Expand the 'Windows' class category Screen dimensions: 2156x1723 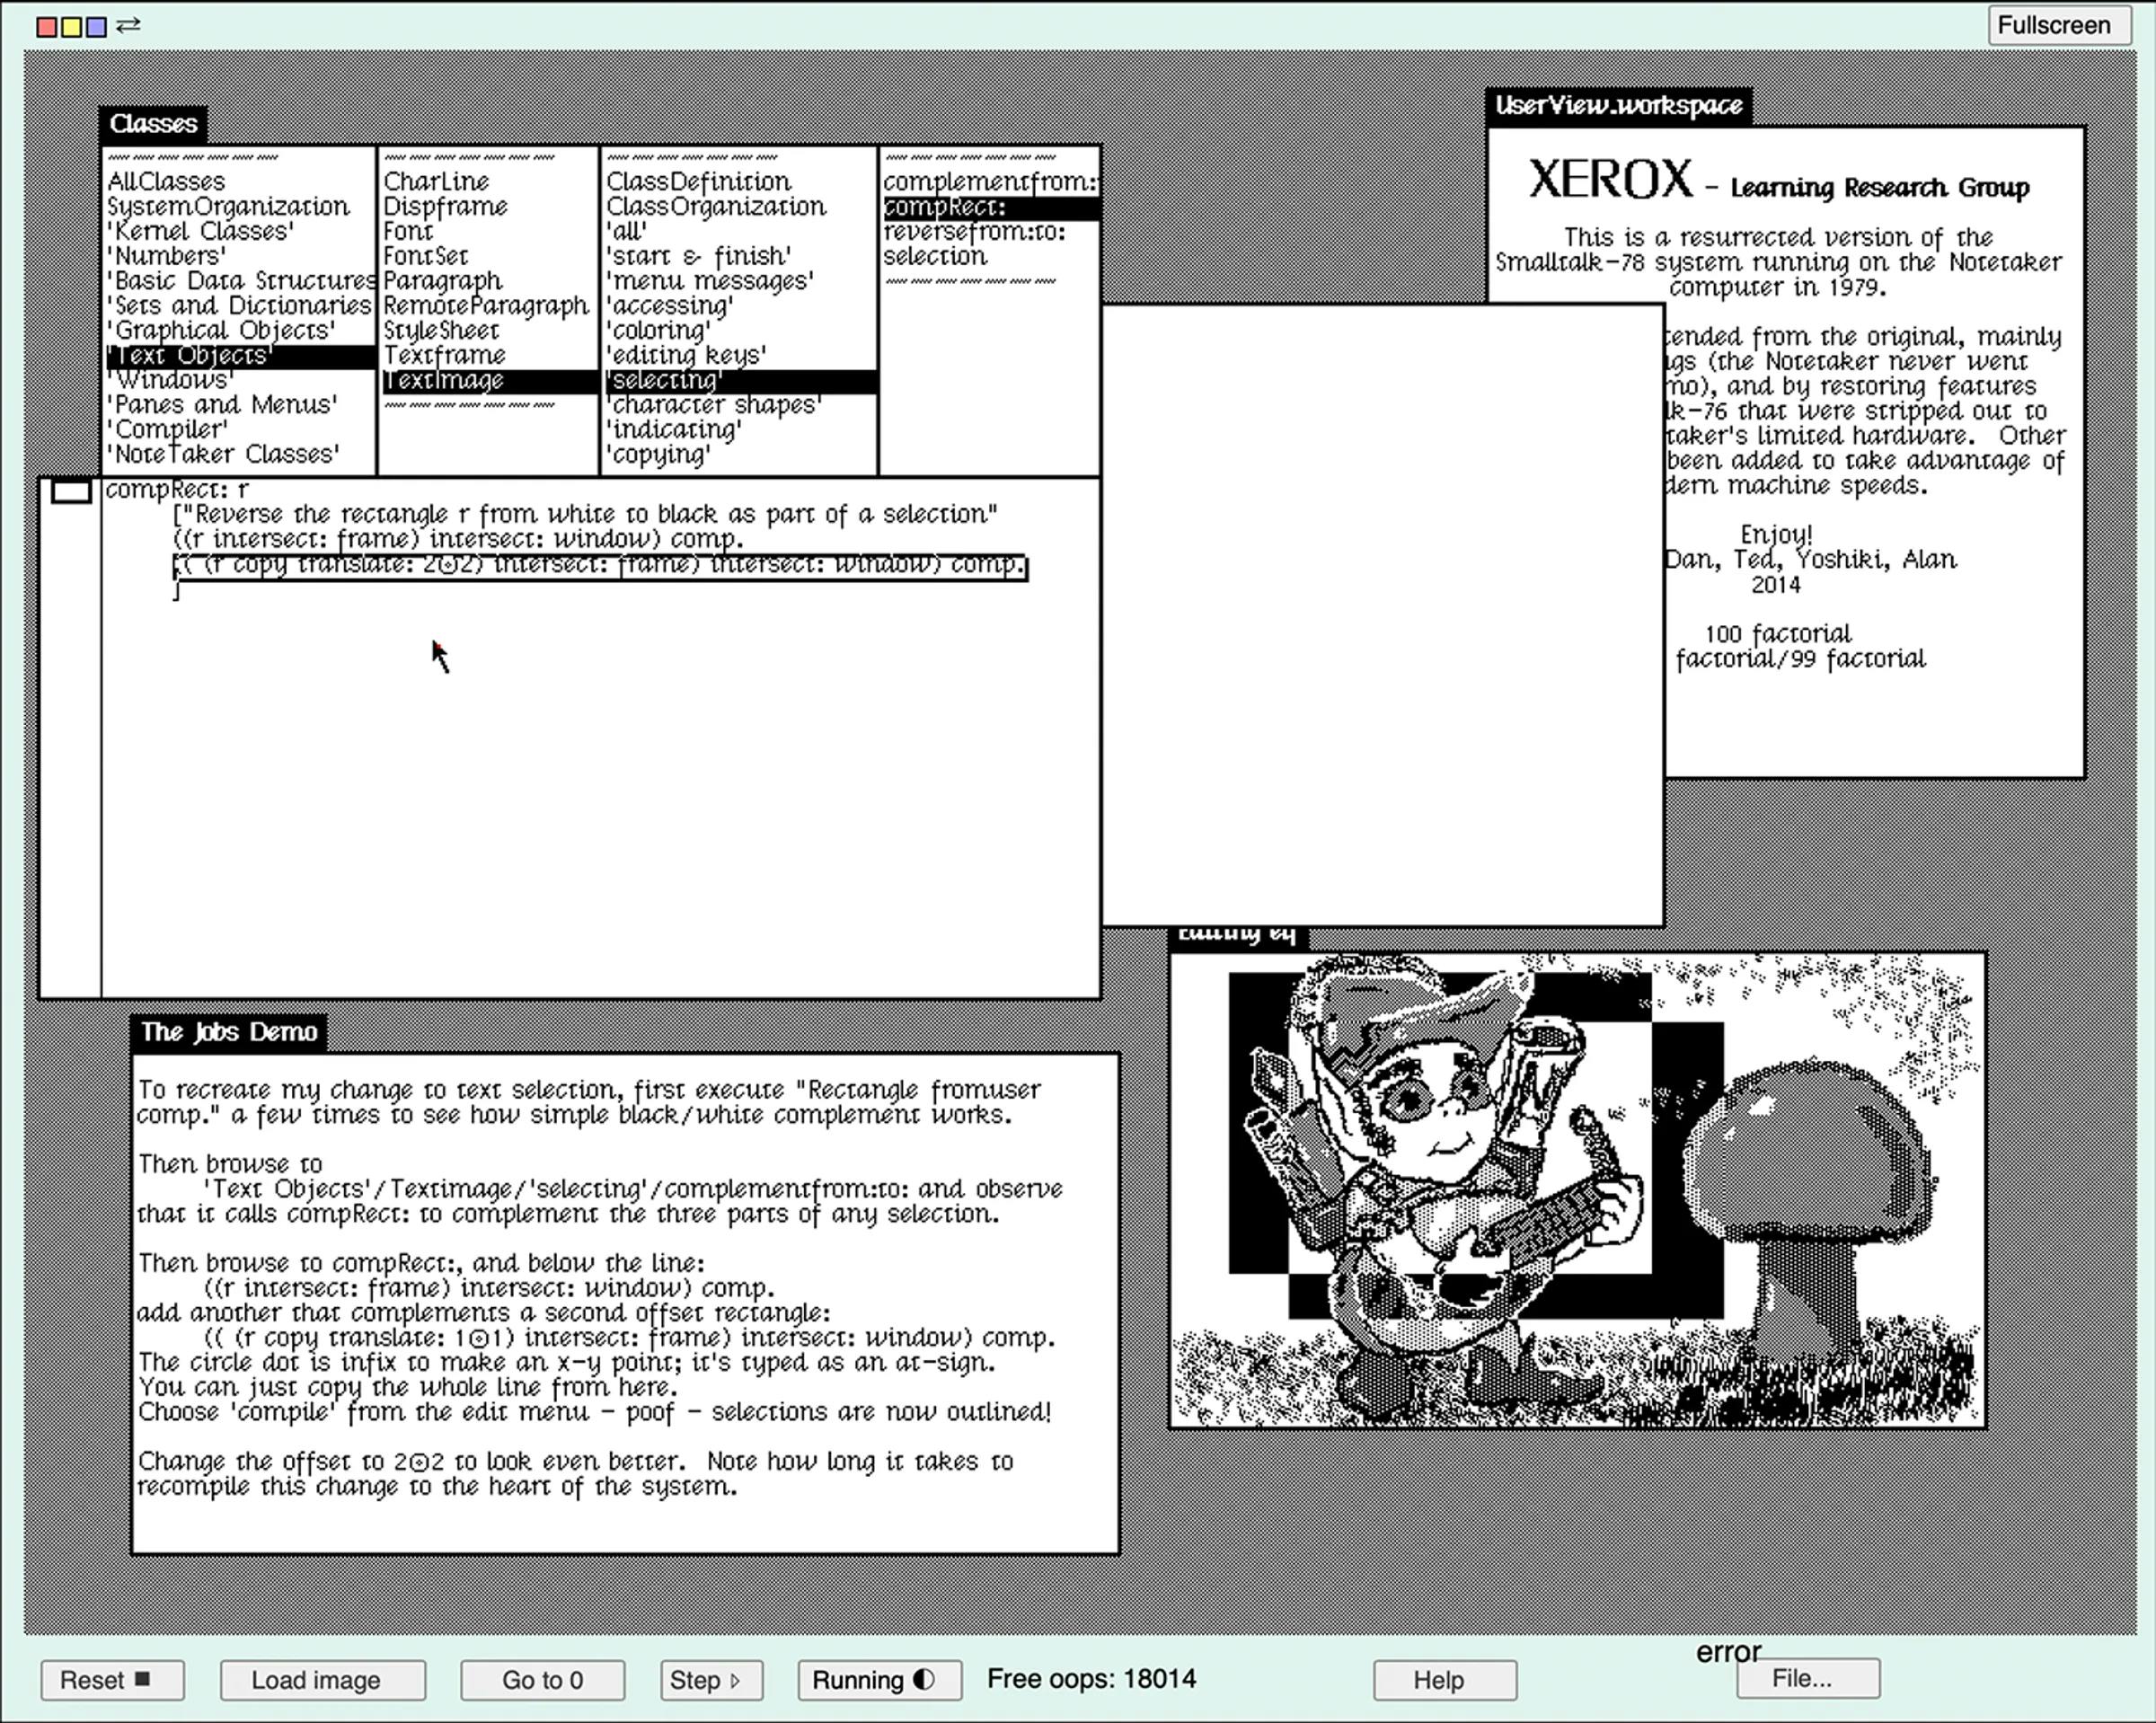(x=172, y=380)
